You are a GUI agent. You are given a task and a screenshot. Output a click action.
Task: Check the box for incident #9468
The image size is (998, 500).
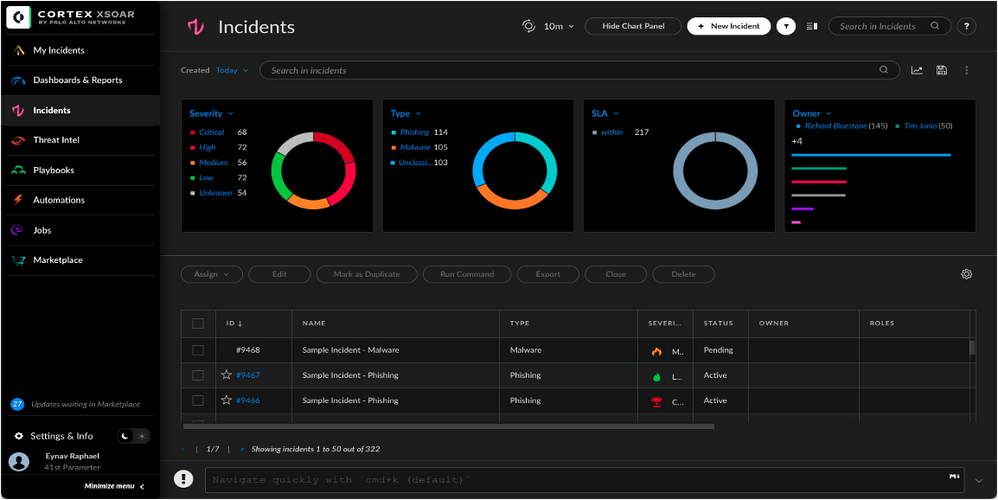[198, 350]
